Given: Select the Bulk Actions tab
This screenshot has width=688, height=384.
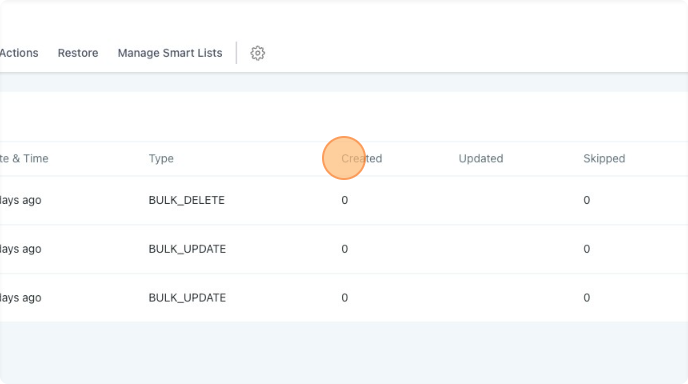Looking at the screenshot, I should pos(19,53).
